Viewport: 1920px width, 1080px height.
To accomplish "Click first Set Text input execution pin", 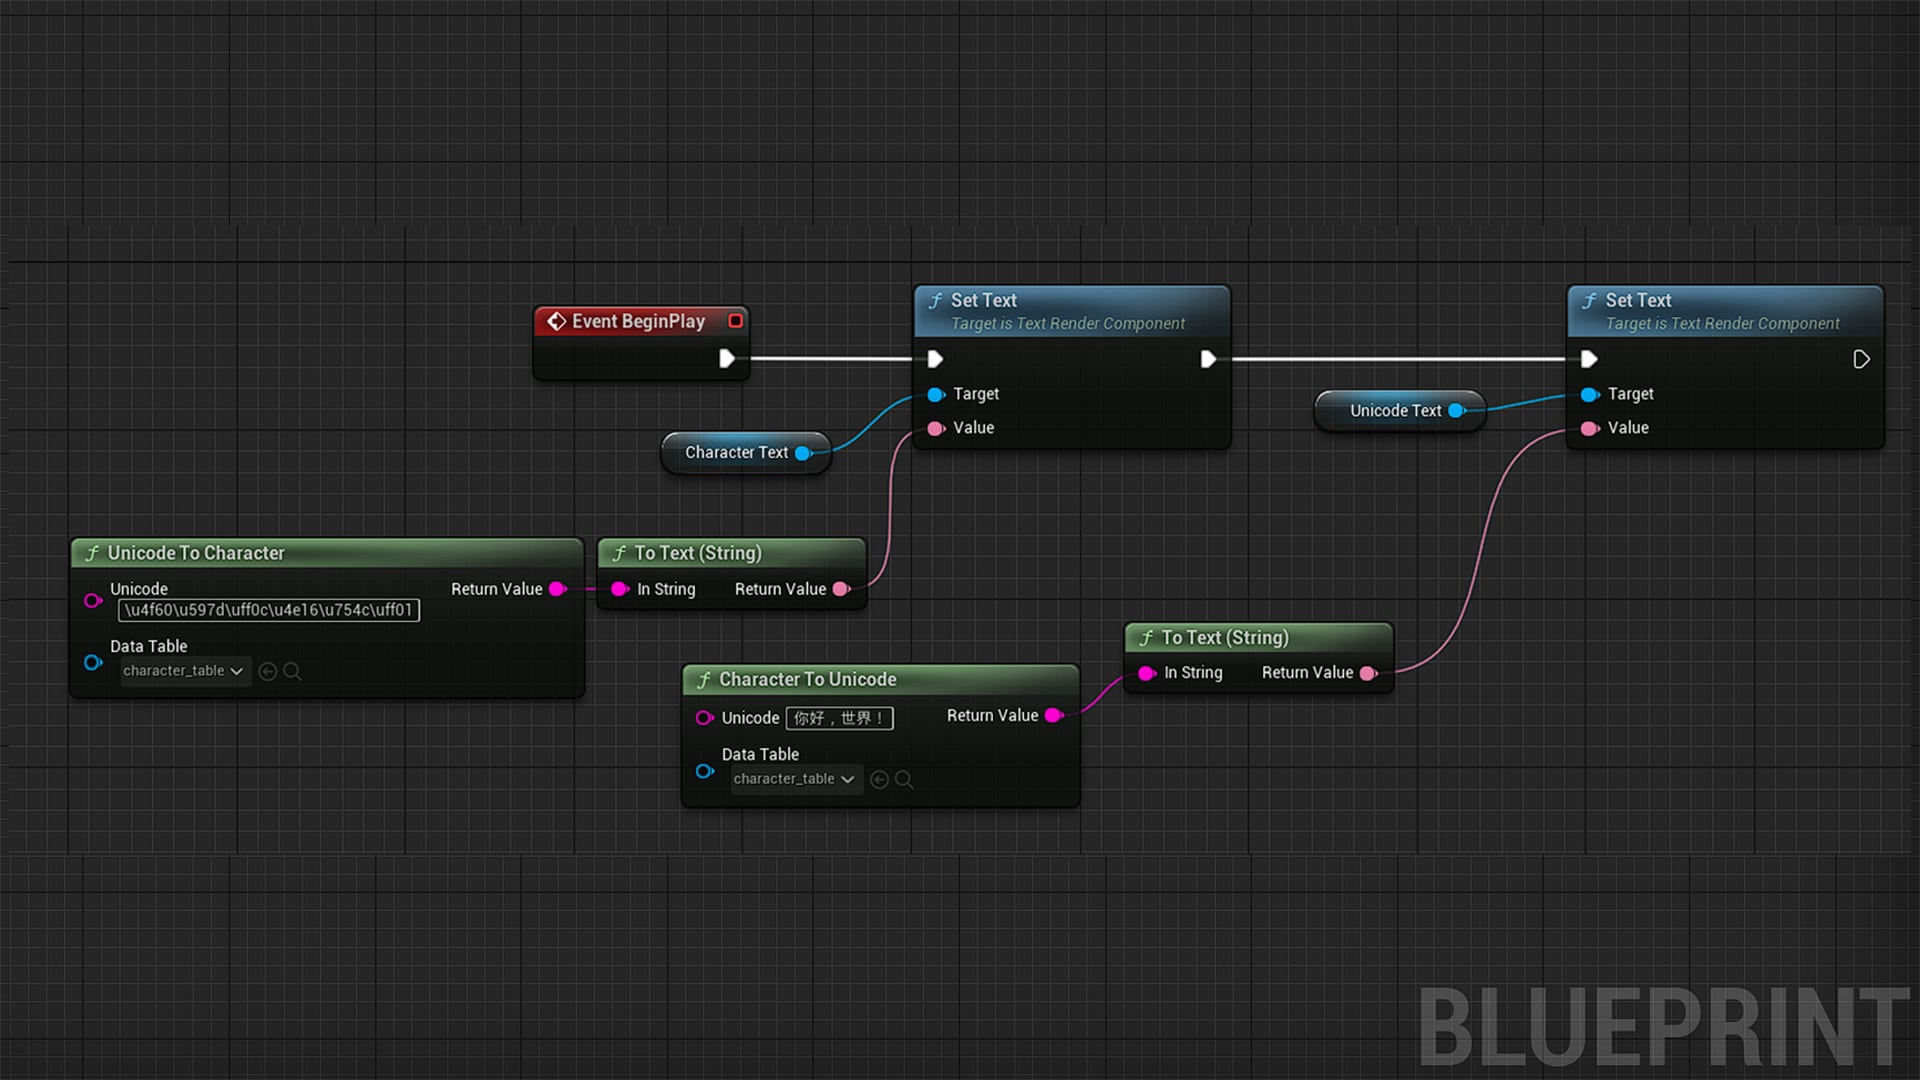I will coord(935,358).
